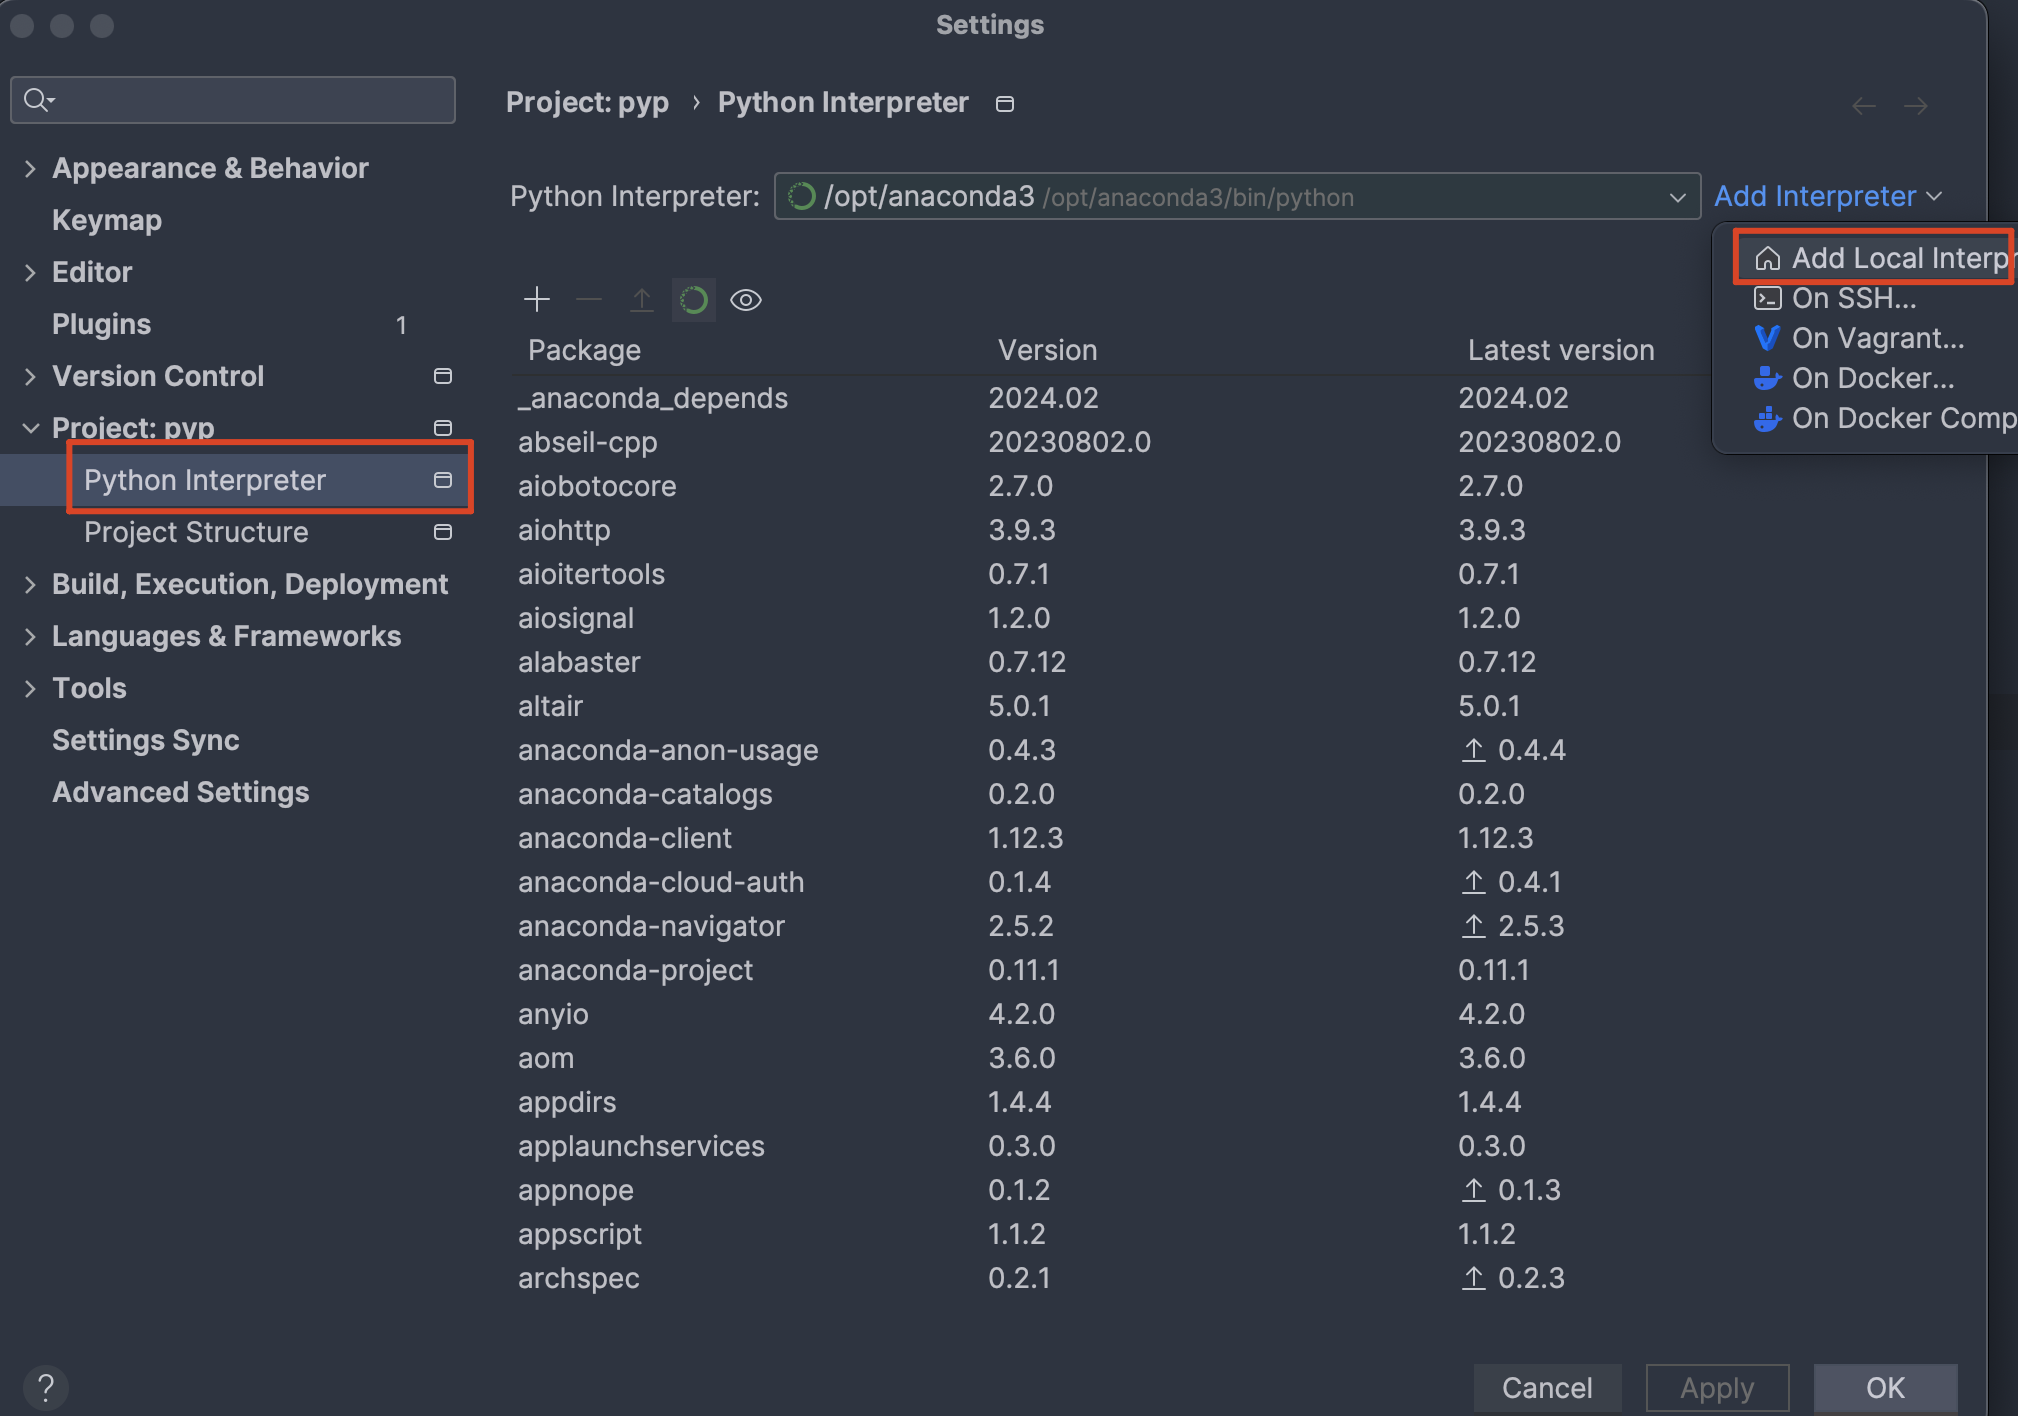Click the help question mark icon
Screen dimensions: 2018x1416
(45, 1387)
